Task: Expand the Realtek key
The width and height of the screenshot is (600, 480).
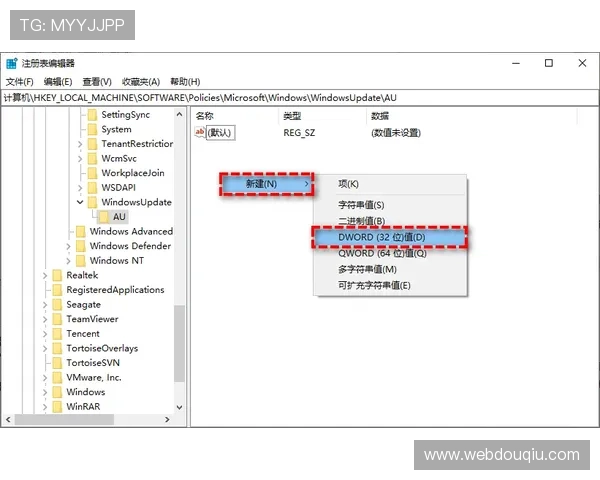Action: tap(44, 276)
